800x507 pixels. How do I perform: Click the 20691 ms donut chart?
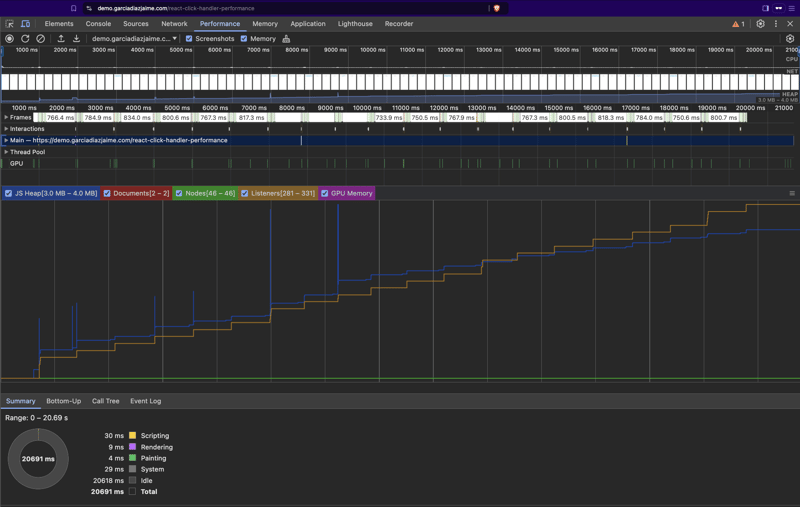point(38,459)
